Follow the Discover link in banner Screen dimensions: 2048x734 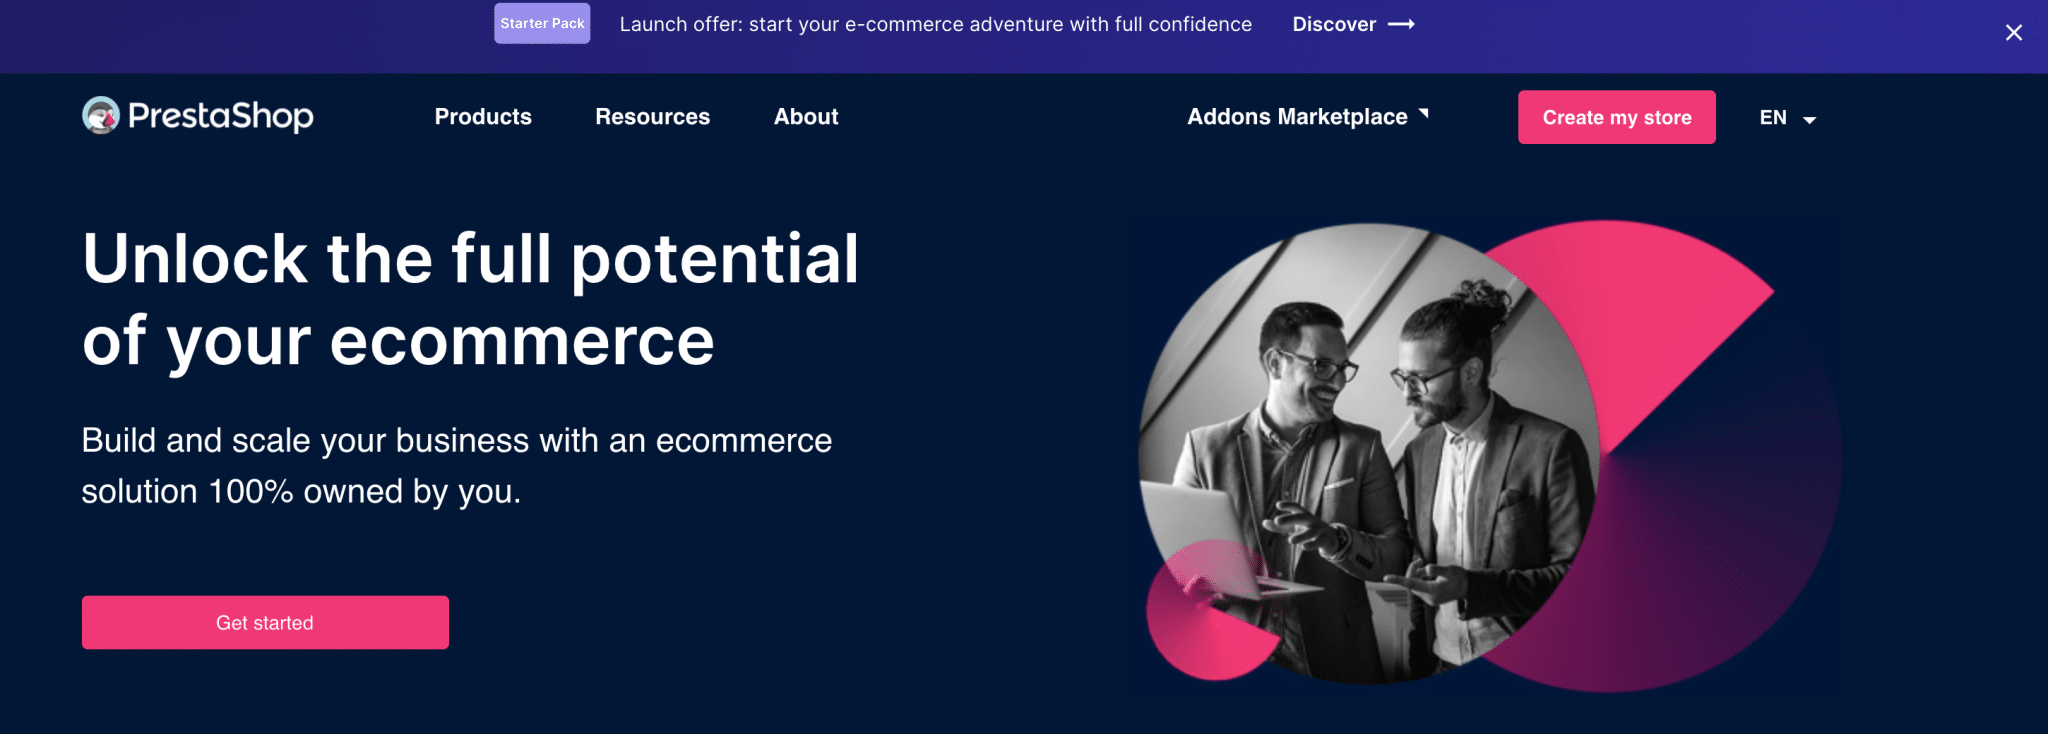pyautogui.click(x=1334, y=24)
